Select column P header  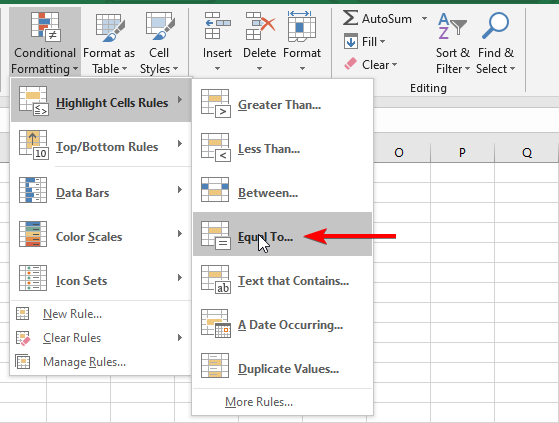point(462,153)
